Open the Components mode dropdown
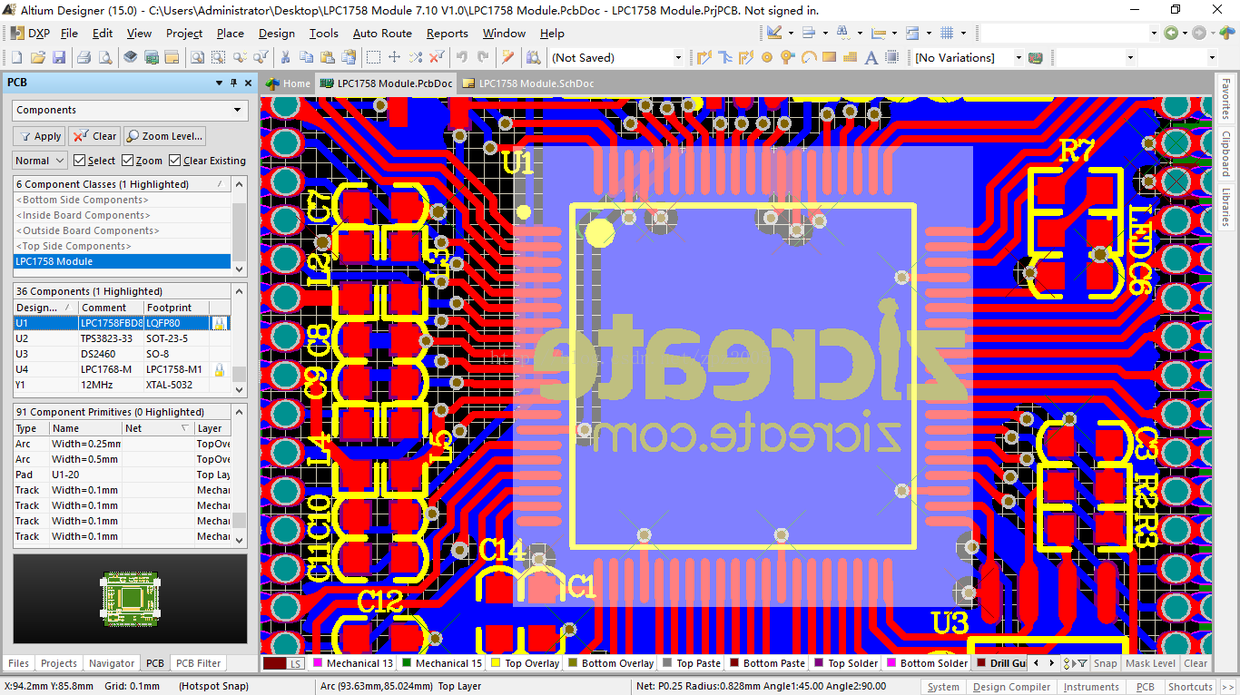1240x695 pixels. pyautogui.click(x=129, y=110)
